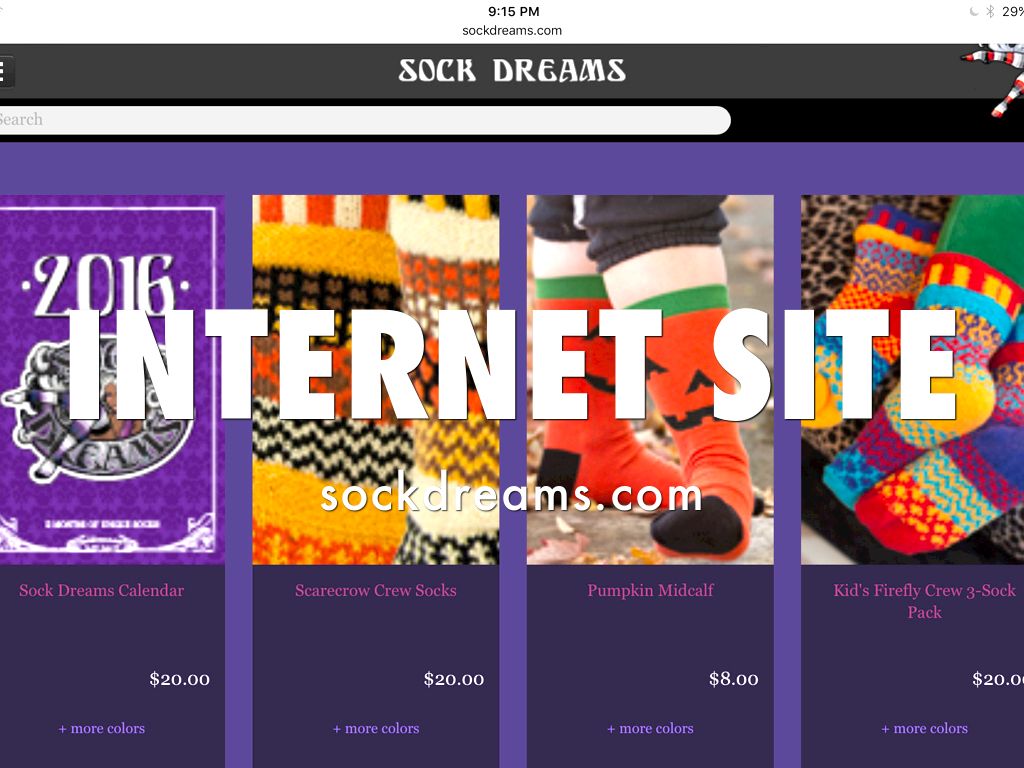
Task: Tap the sockdreams.com address bar
Action: tap(512, 30)
